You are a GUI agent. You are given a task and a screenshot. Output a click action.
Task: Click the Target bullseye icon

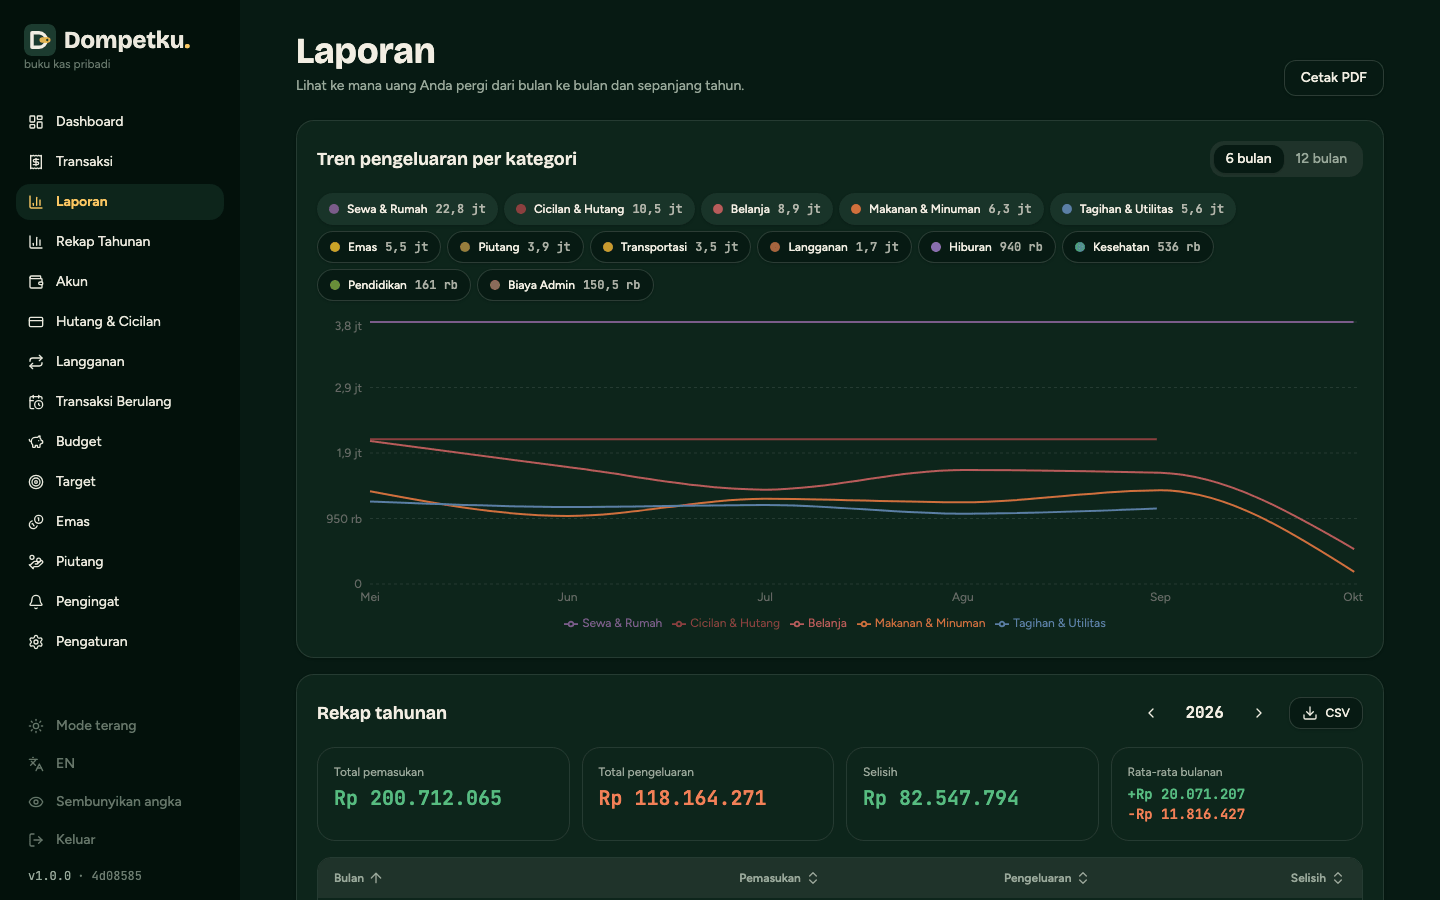36,482
